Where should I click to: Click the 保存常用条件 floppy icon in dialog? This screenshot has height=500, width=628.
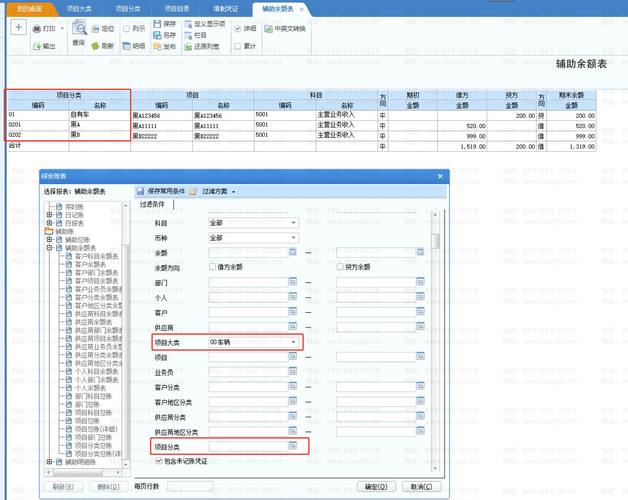click(140, 192)
